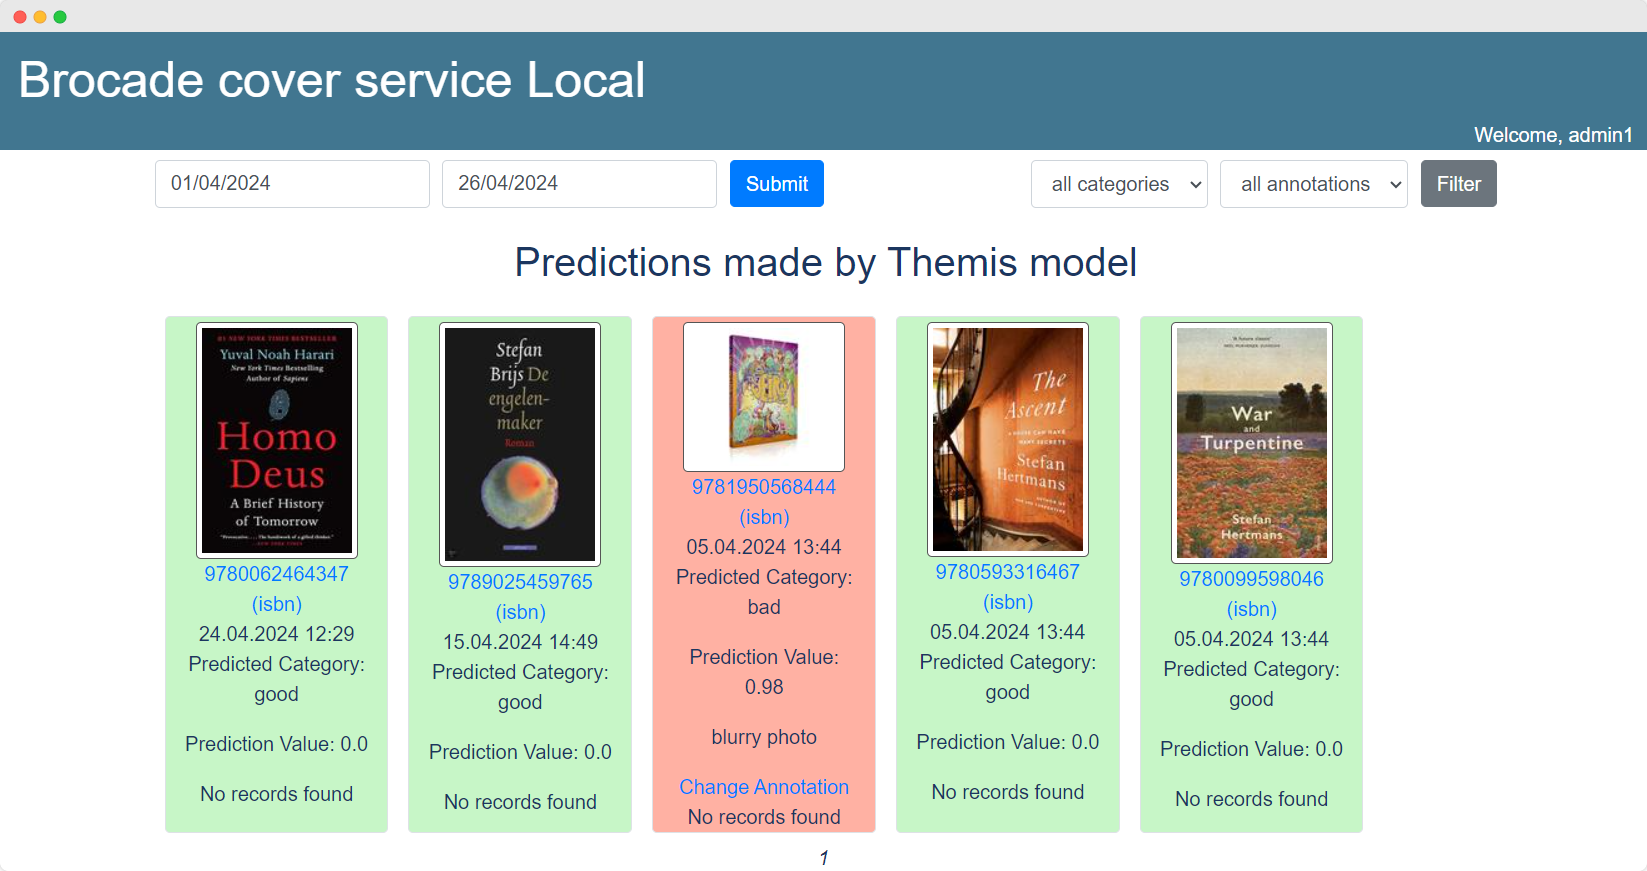Open ISBN 9780593316467 link

coord(1007,572)
